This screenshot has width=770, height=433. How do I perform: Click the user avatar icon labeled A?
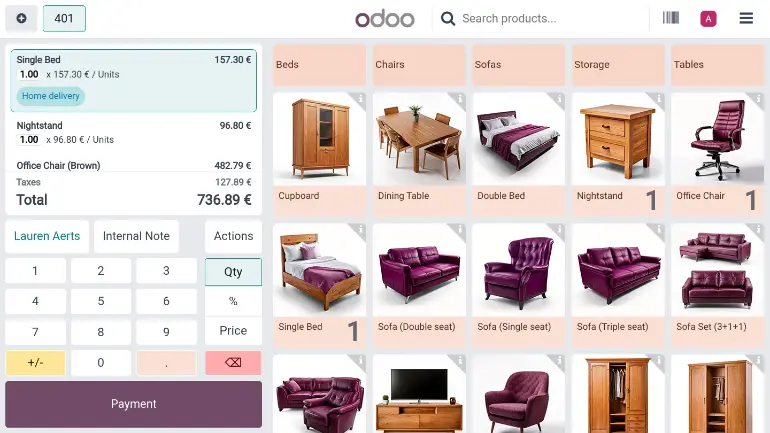click(708, 19)
